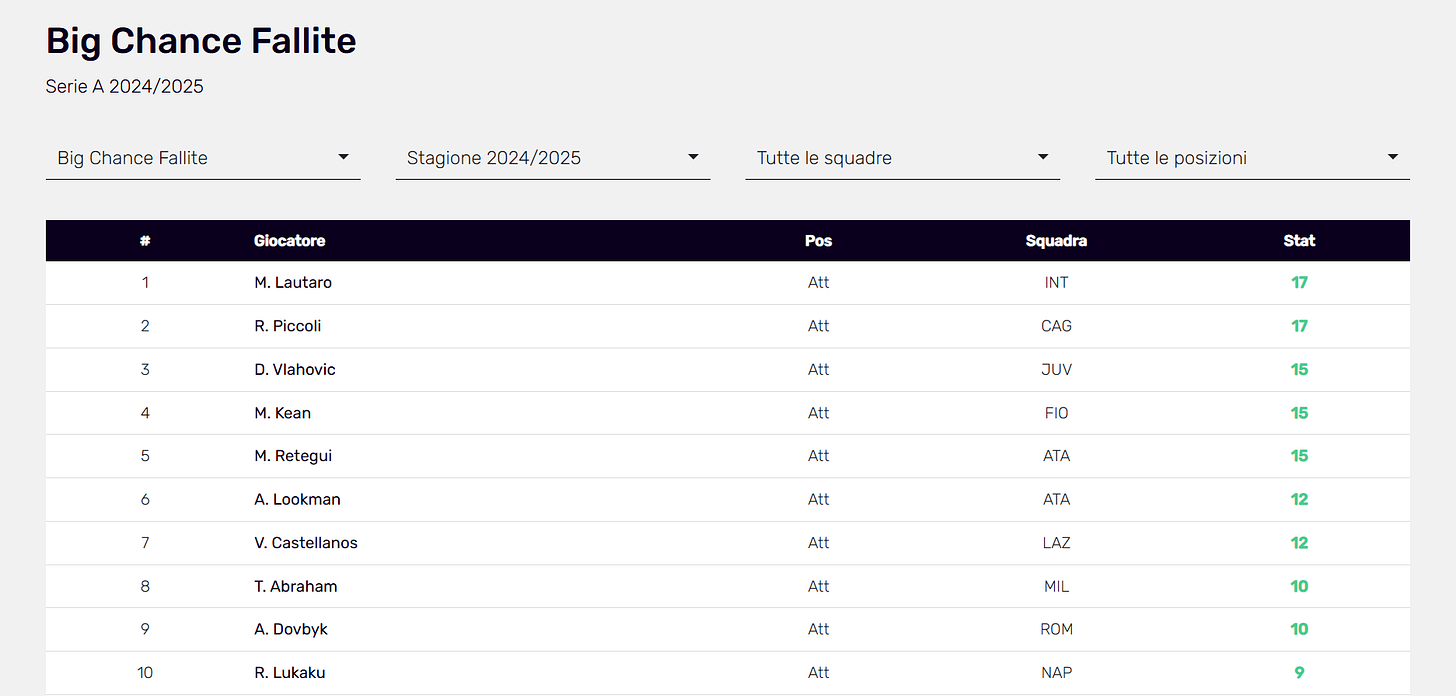Click stat value 15 for M. Kean
This screenshot has height=696, width=1456.
click(1299, 413)
